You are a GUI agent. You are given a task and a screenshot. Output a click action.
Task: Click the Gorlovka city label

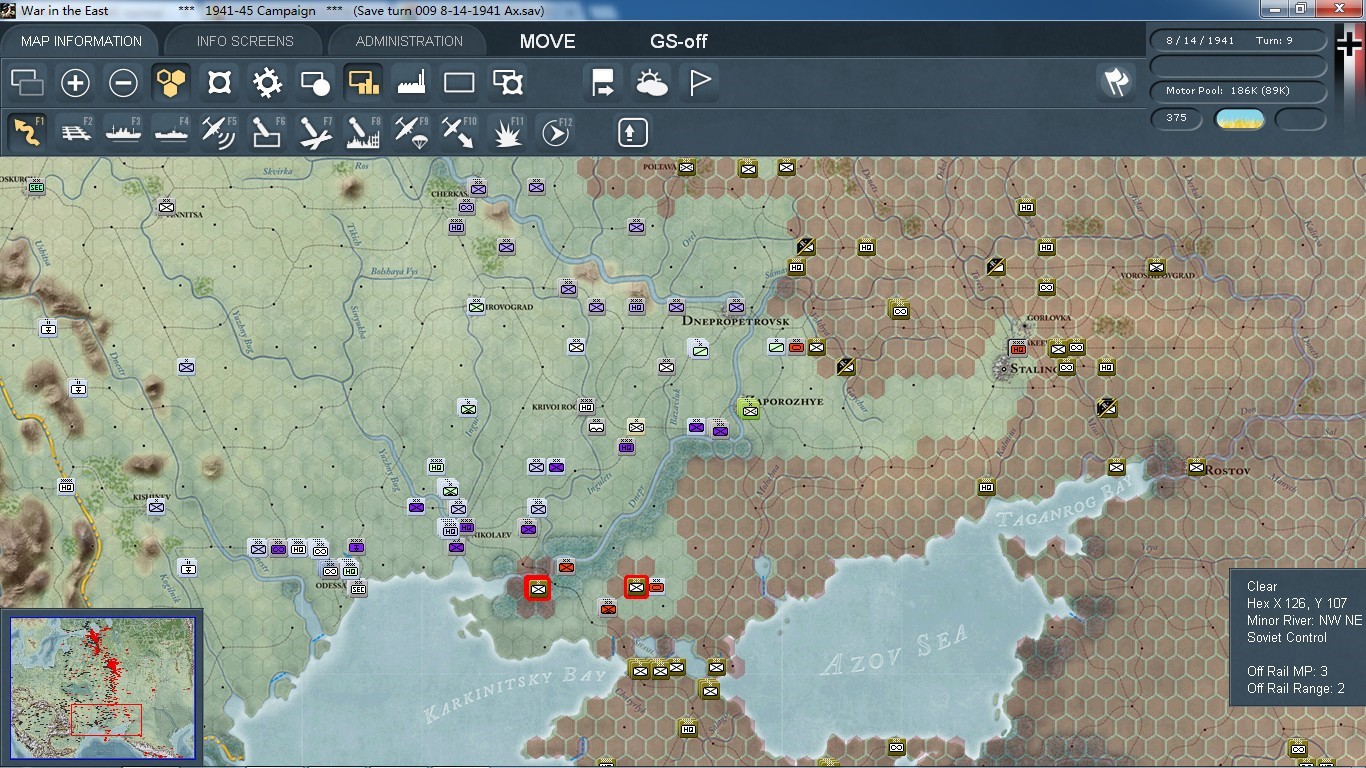[x=1048, y=318]
